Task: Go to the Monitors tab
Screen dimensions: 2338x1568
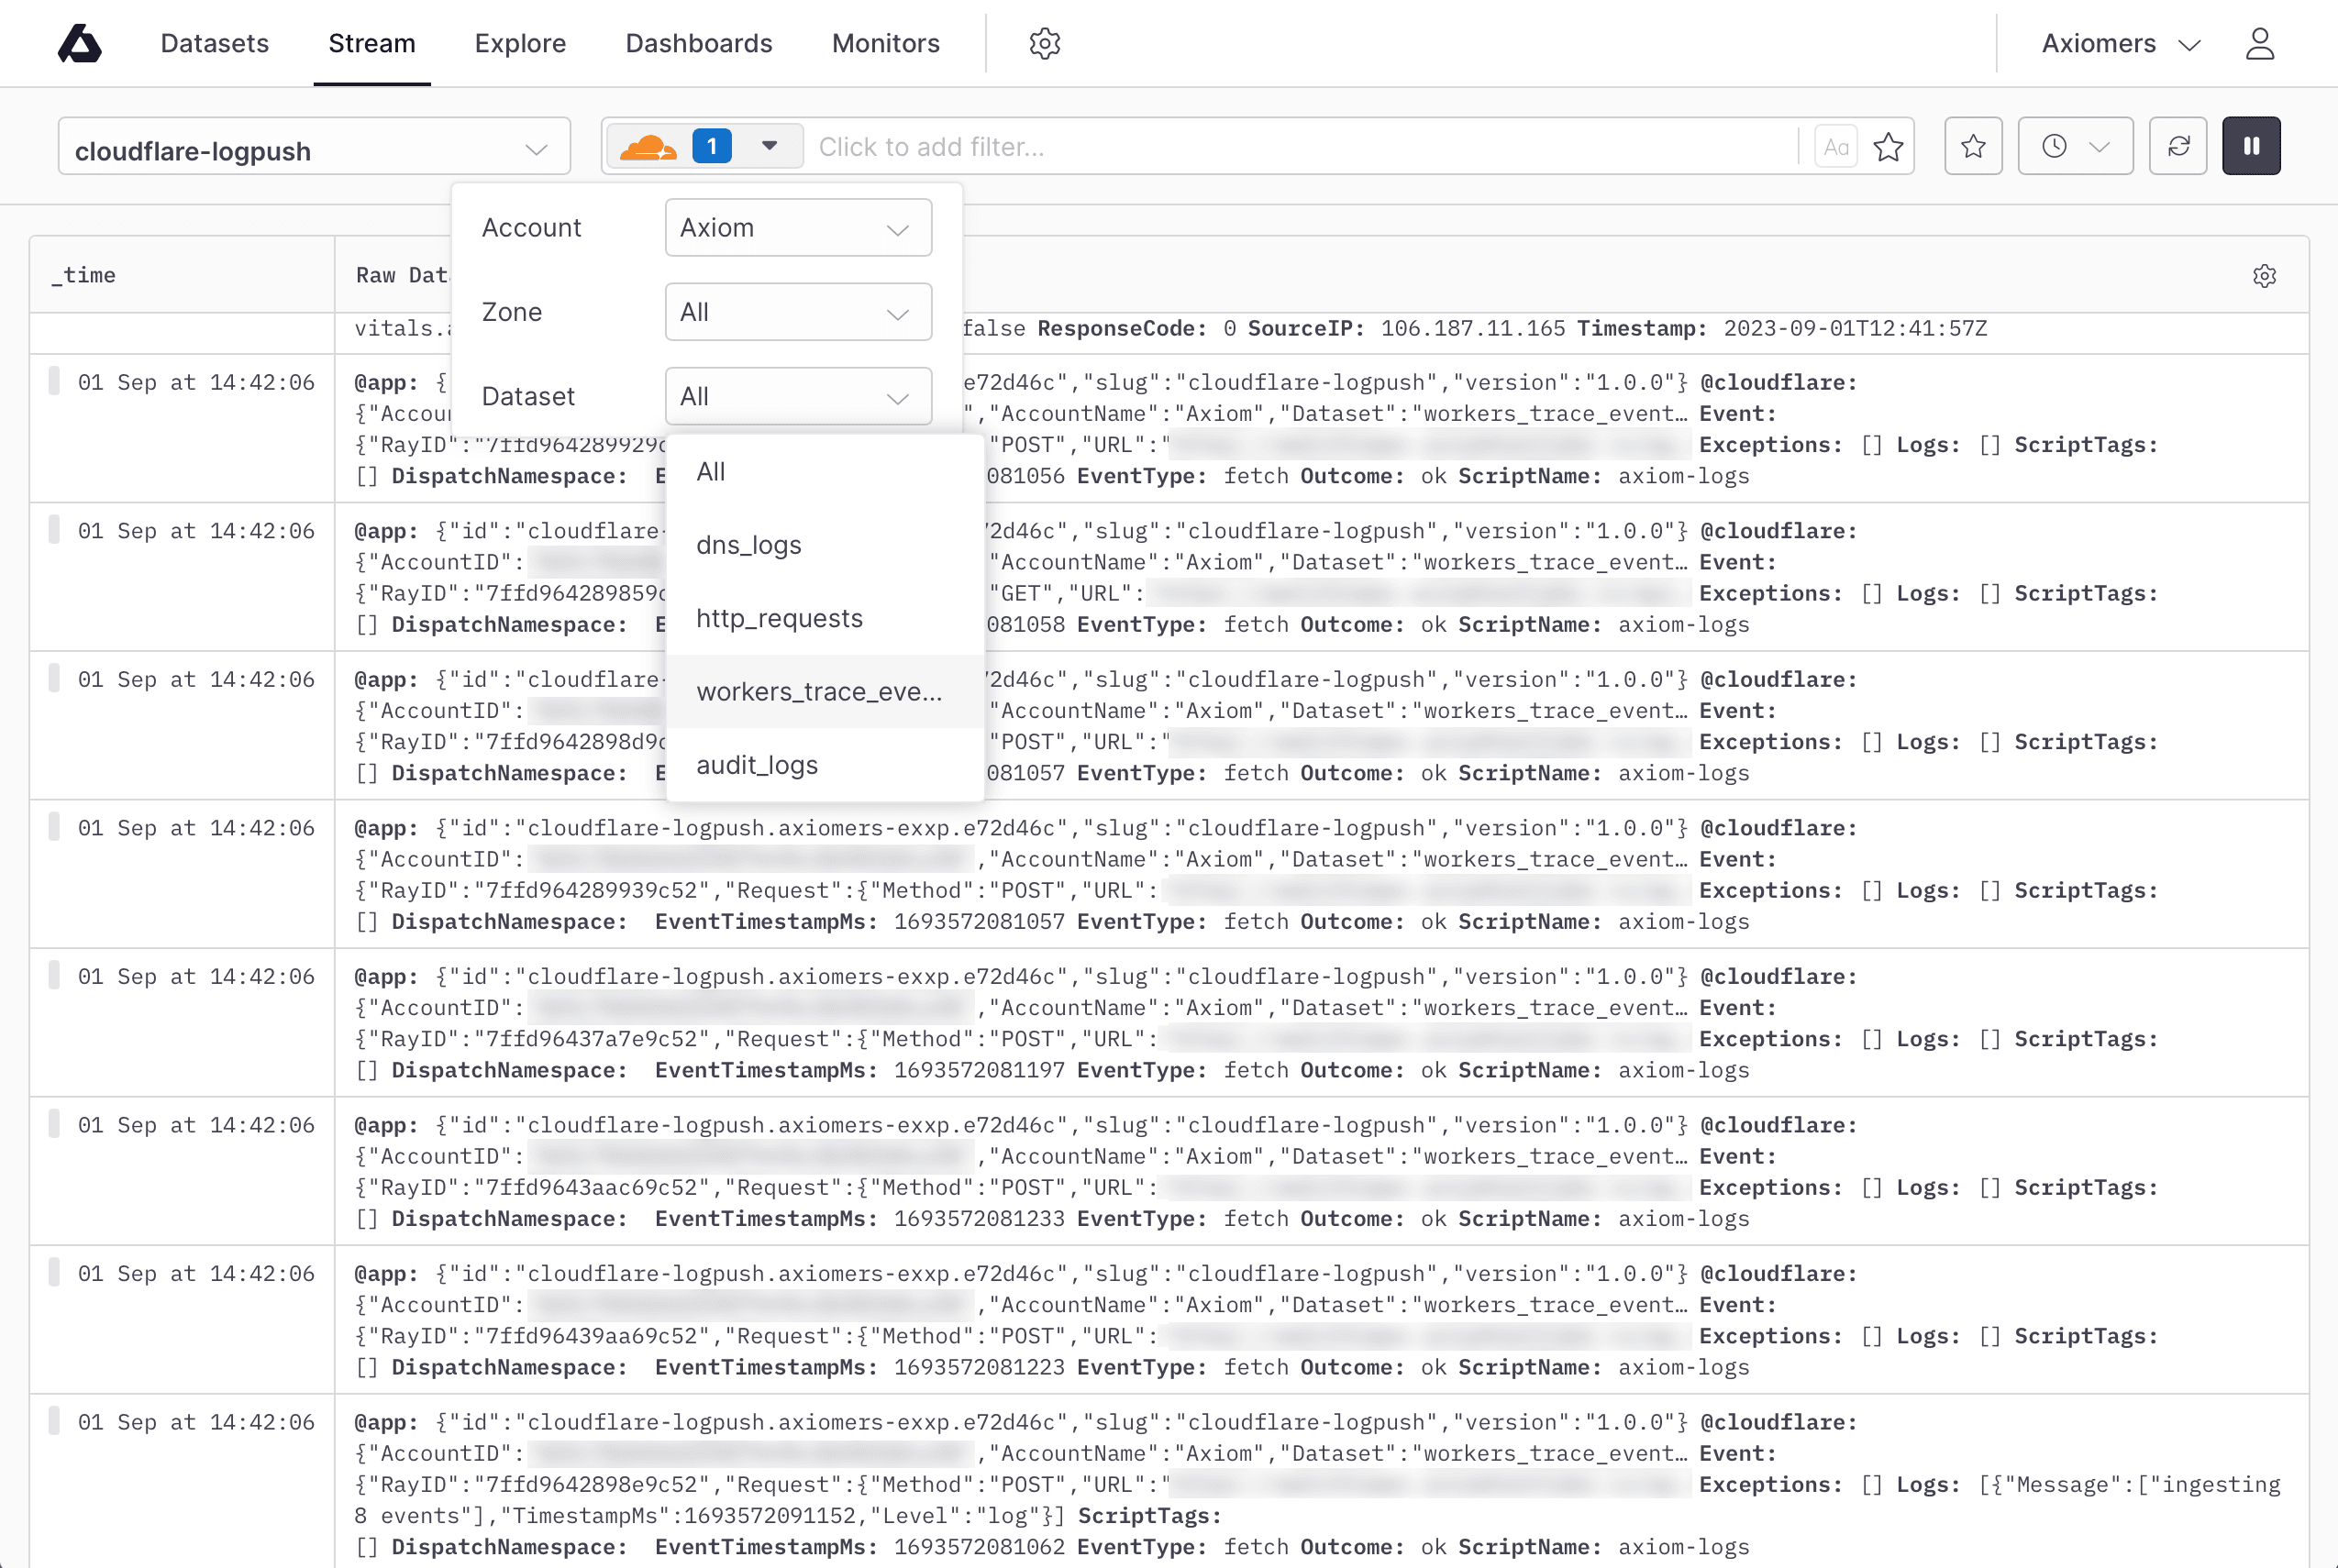Action: (x=886, y=43)
